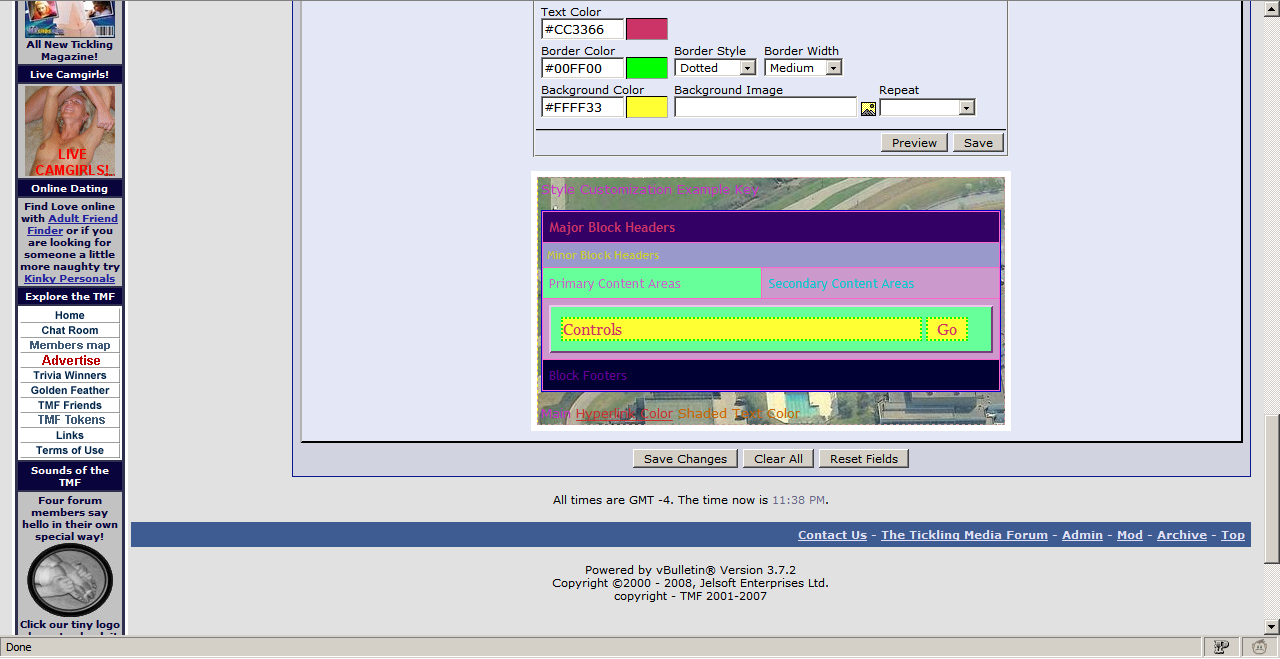Open the Background Image picker icon
Screen dimensions: 1280x659
(x=868, y=108)
